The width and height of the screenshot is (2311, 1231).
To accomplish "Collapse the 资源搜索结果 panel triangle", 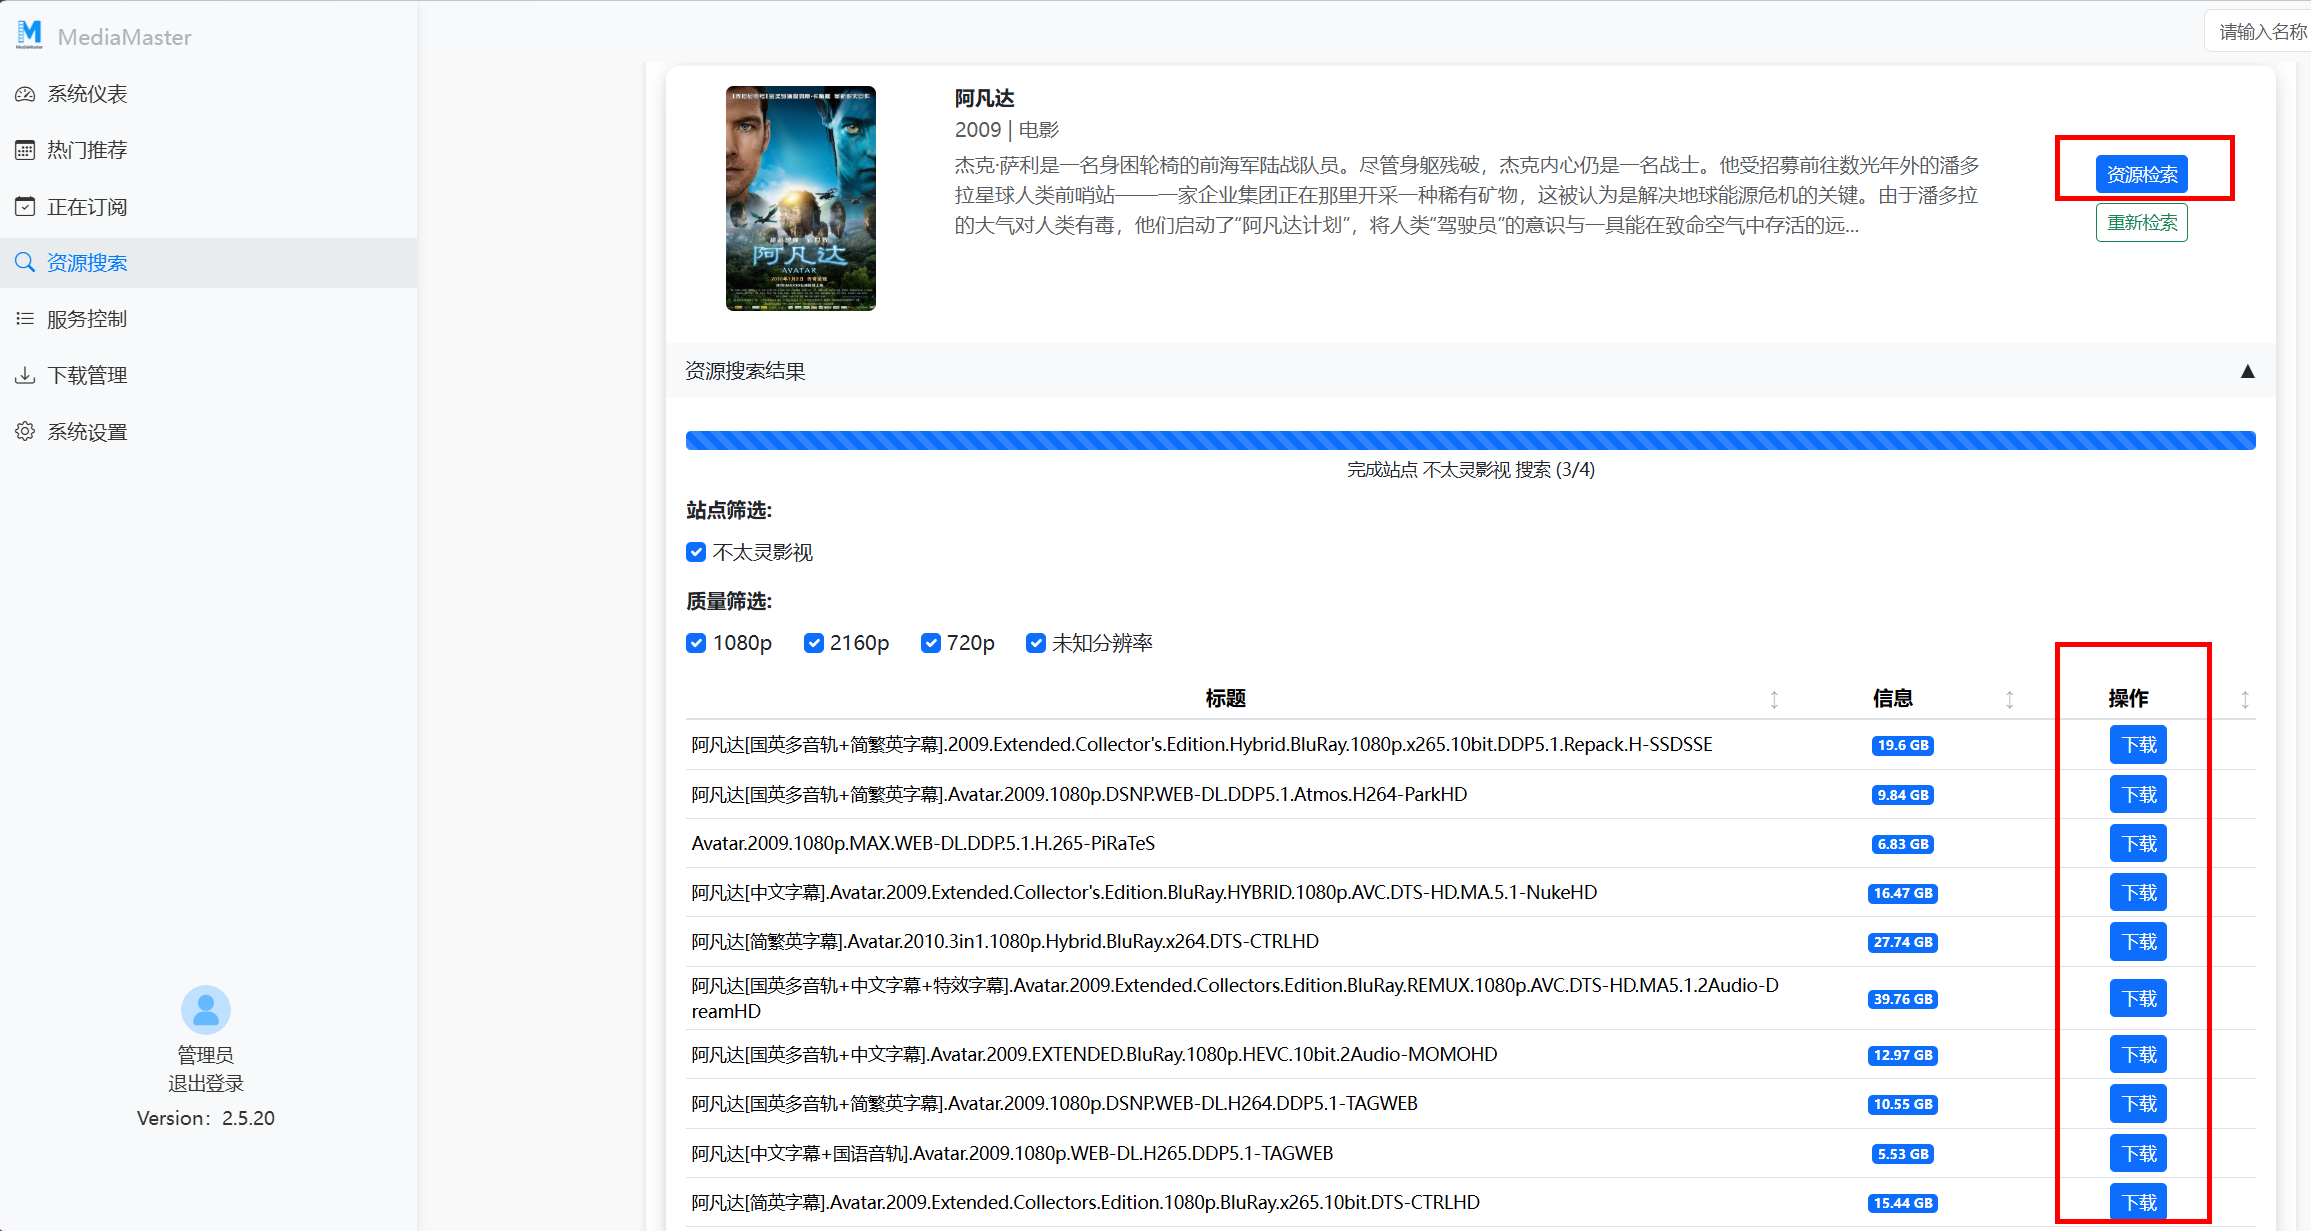I will [2247, 371].
